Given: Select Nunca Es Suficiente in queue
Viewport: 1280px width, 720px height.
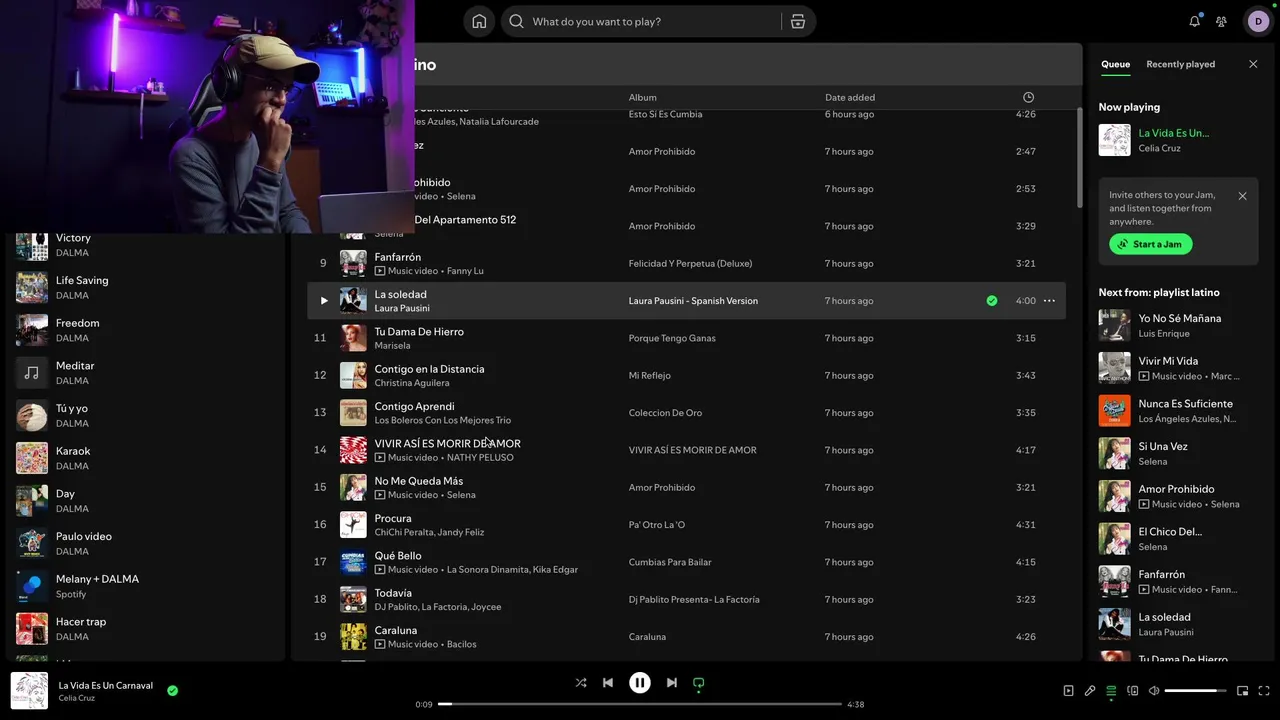Looking at the screenshot, I should 1178,411.
